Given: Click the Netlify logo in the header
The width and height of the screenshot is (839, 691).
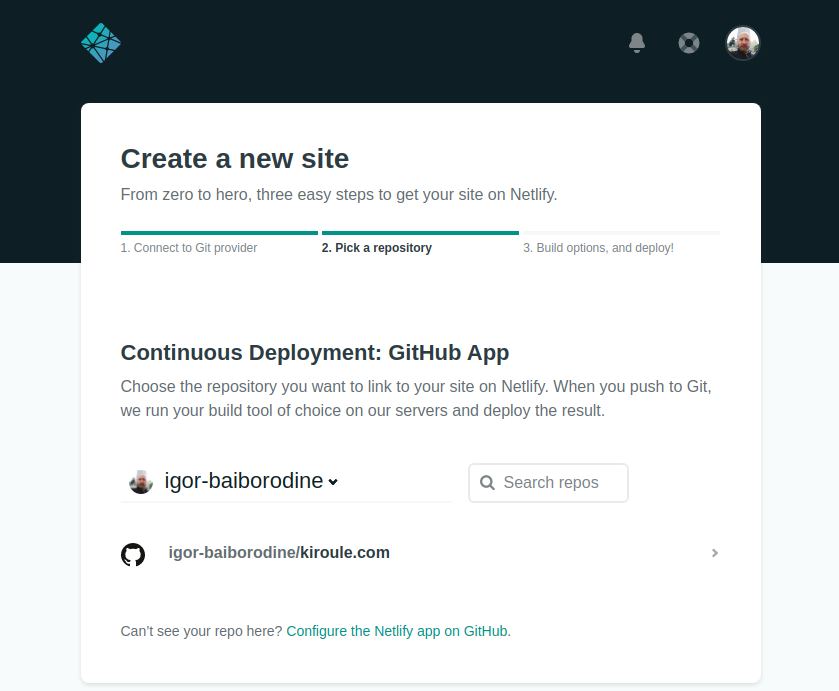Looking at the screenshot, I should point(101,43).
